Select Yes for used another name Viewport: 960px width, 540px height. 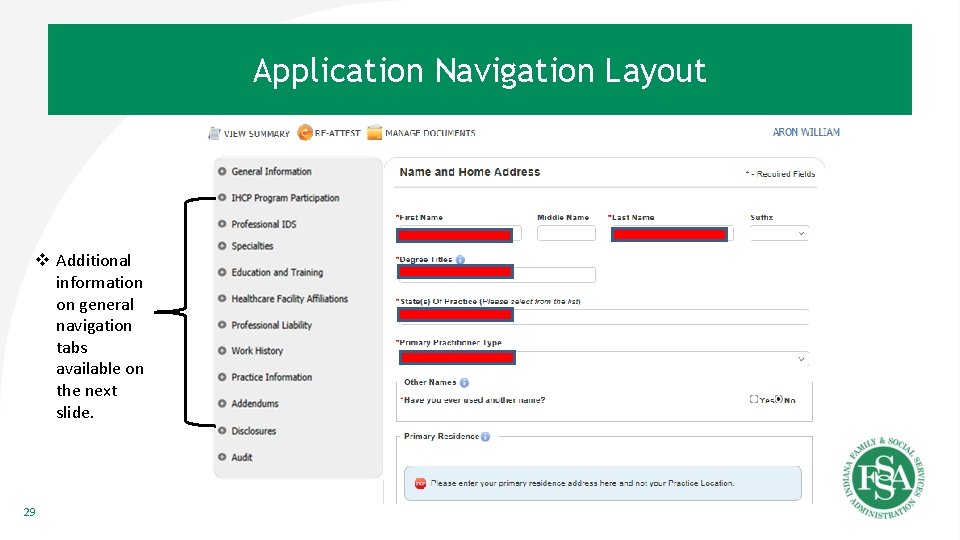754,399
